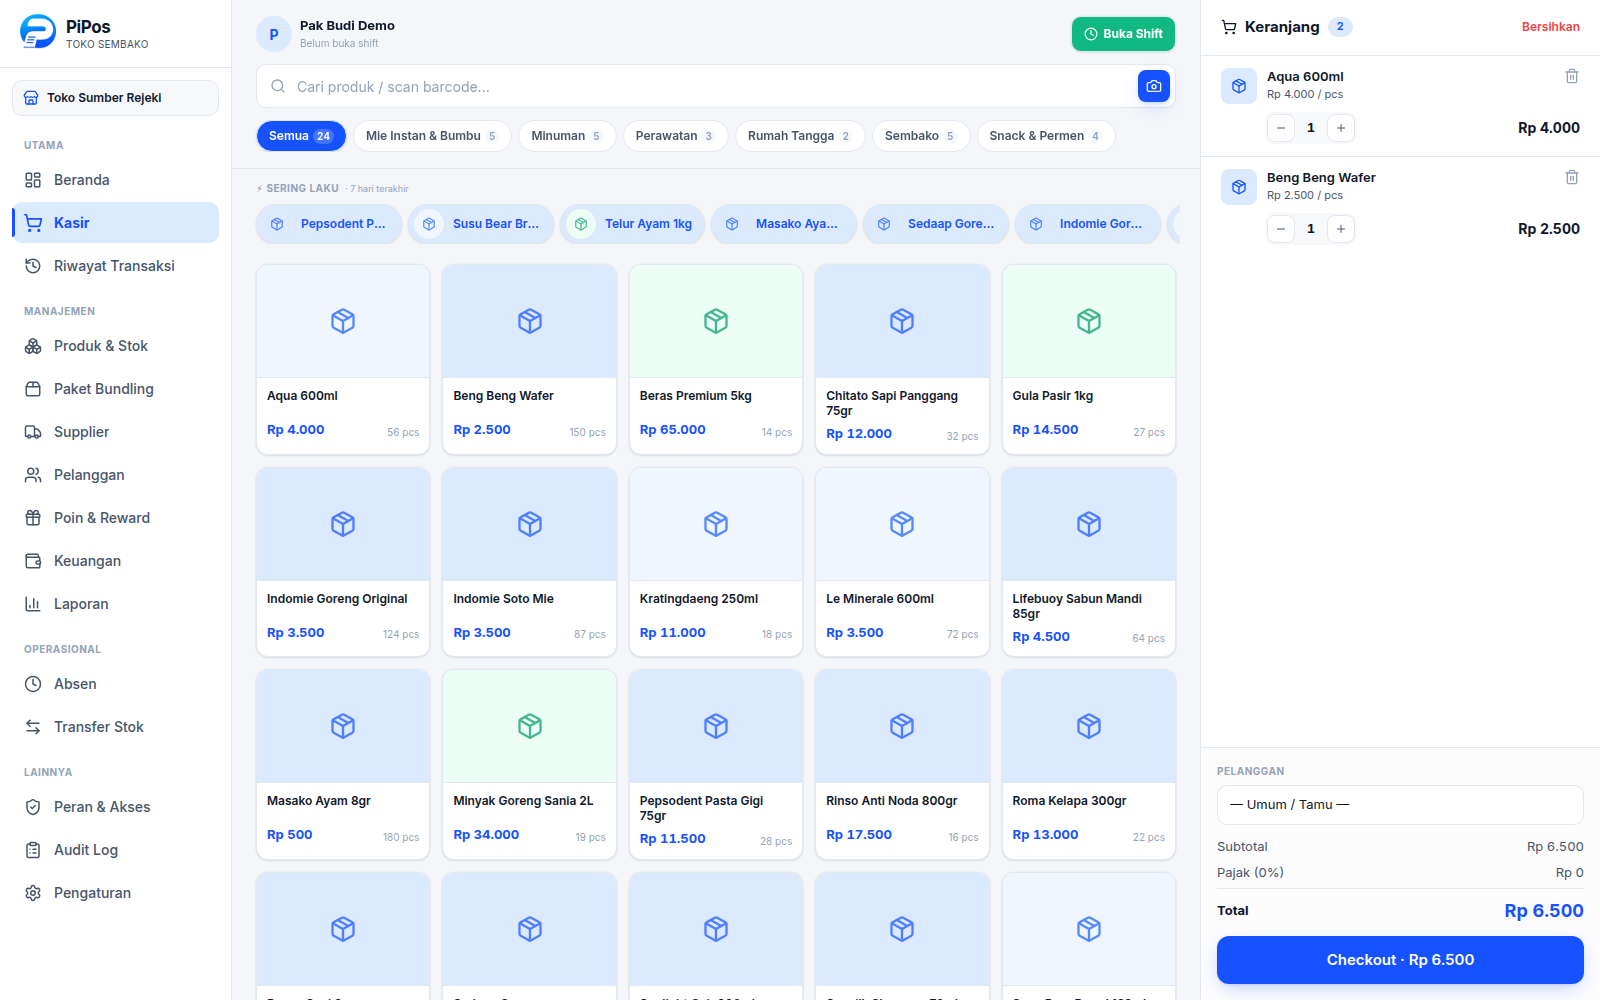
Task: Click the Pepsodent quick-pick chip
Action: click(x=329, y=224)
